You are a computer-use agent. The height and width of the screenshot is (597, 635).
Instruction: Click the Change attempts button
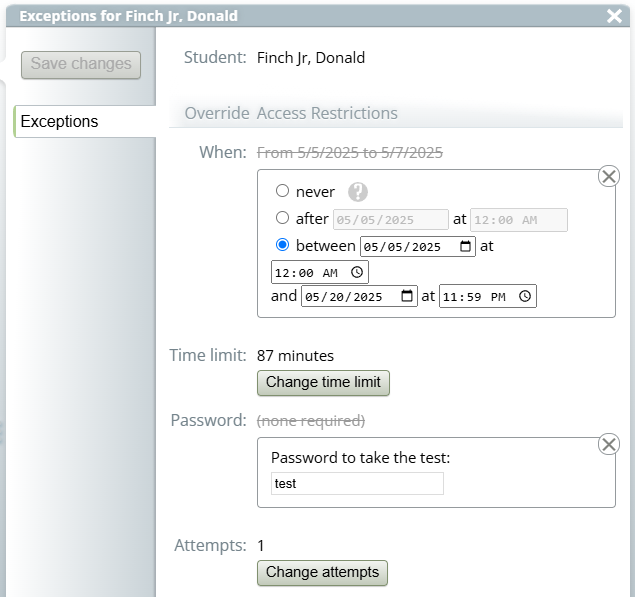322,573
